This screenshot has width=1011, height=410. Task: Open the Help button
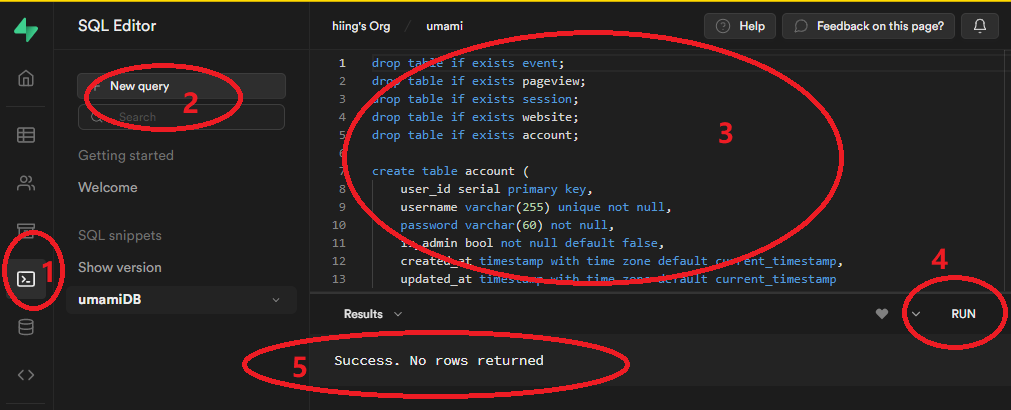[740, 26]
